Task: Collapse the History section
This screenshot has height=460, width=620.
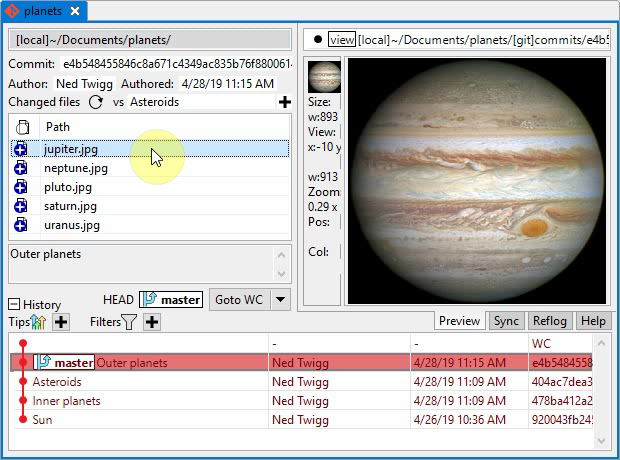Action: pos(14,304)
